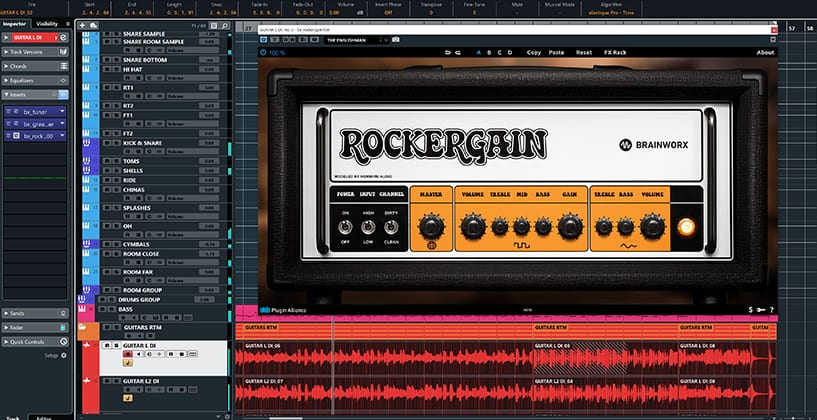Take plugin snapshot with the camera icon
This screenshot has width=817, height=420.
(395, 40)
